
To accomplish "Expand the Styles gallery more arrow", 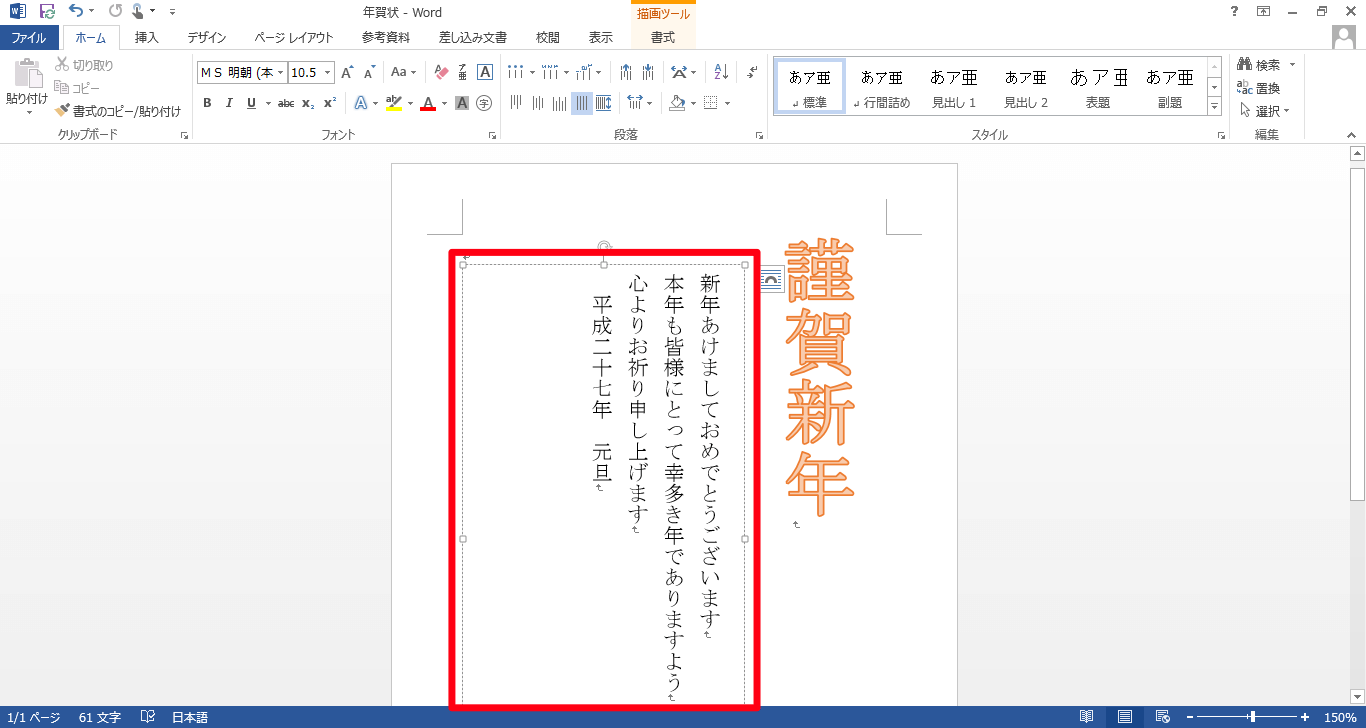I will click(1214, 106).
